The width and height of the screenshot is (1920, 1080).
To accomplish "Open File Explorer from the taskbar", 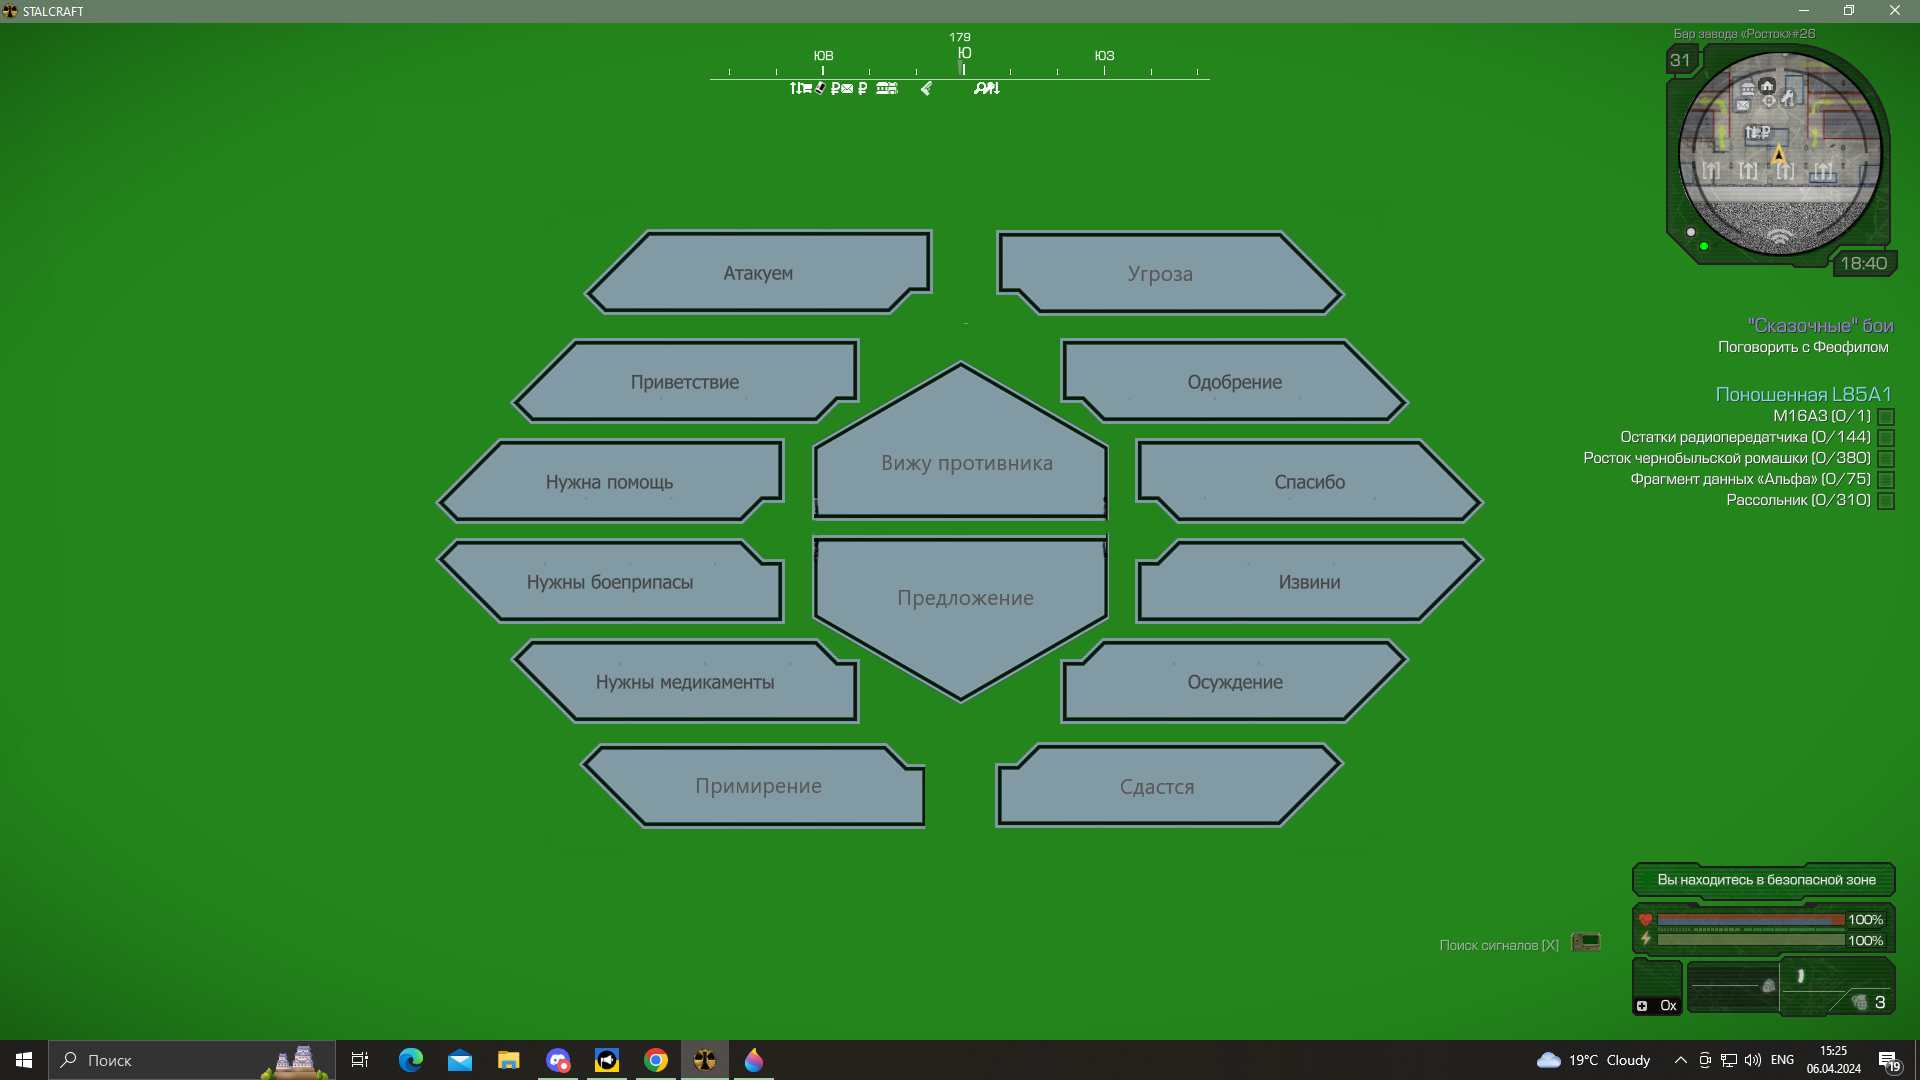I will (x=509, y=1060).
